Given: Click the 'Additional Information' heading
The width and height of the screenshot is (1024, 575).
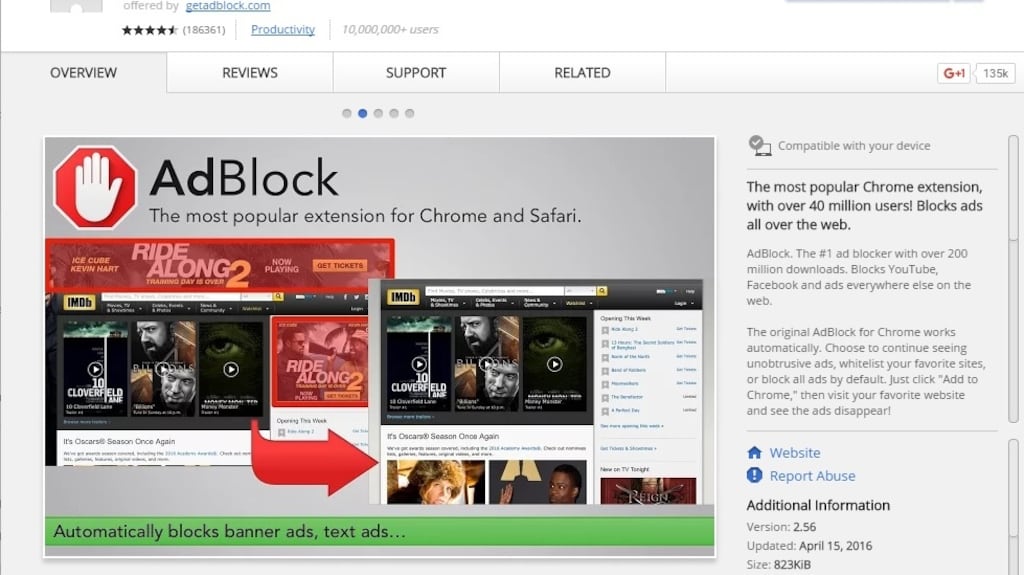Looking at the screenshot, I should (818, 505).
